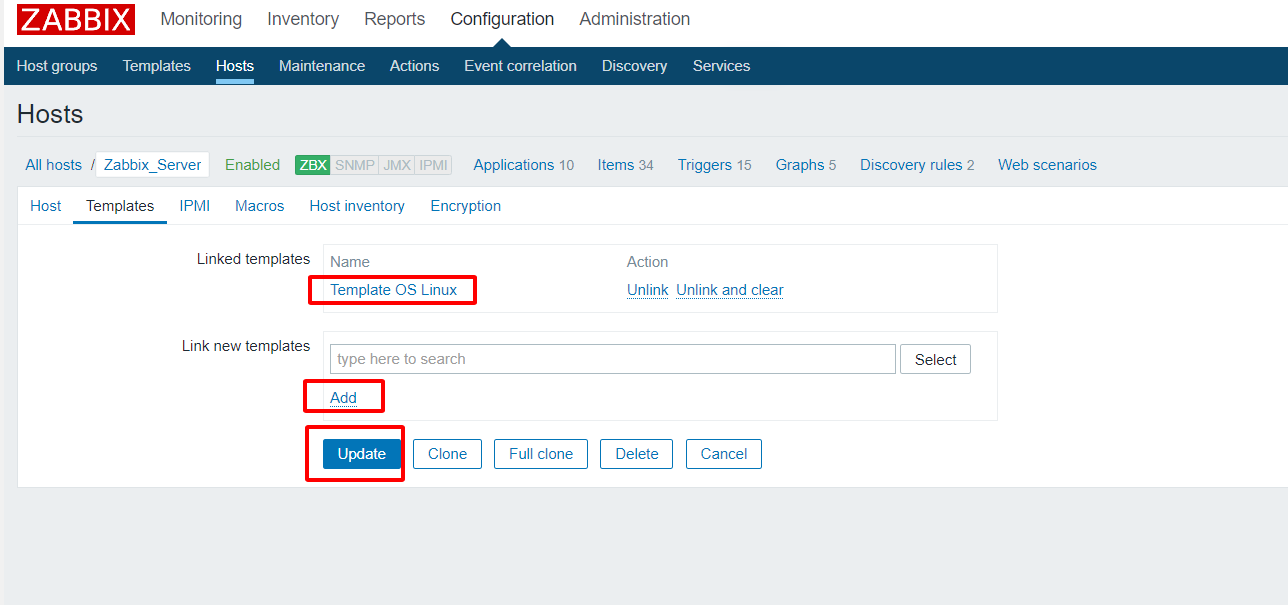Open the Discovery section
The image size is (1288, 605).
635,66
